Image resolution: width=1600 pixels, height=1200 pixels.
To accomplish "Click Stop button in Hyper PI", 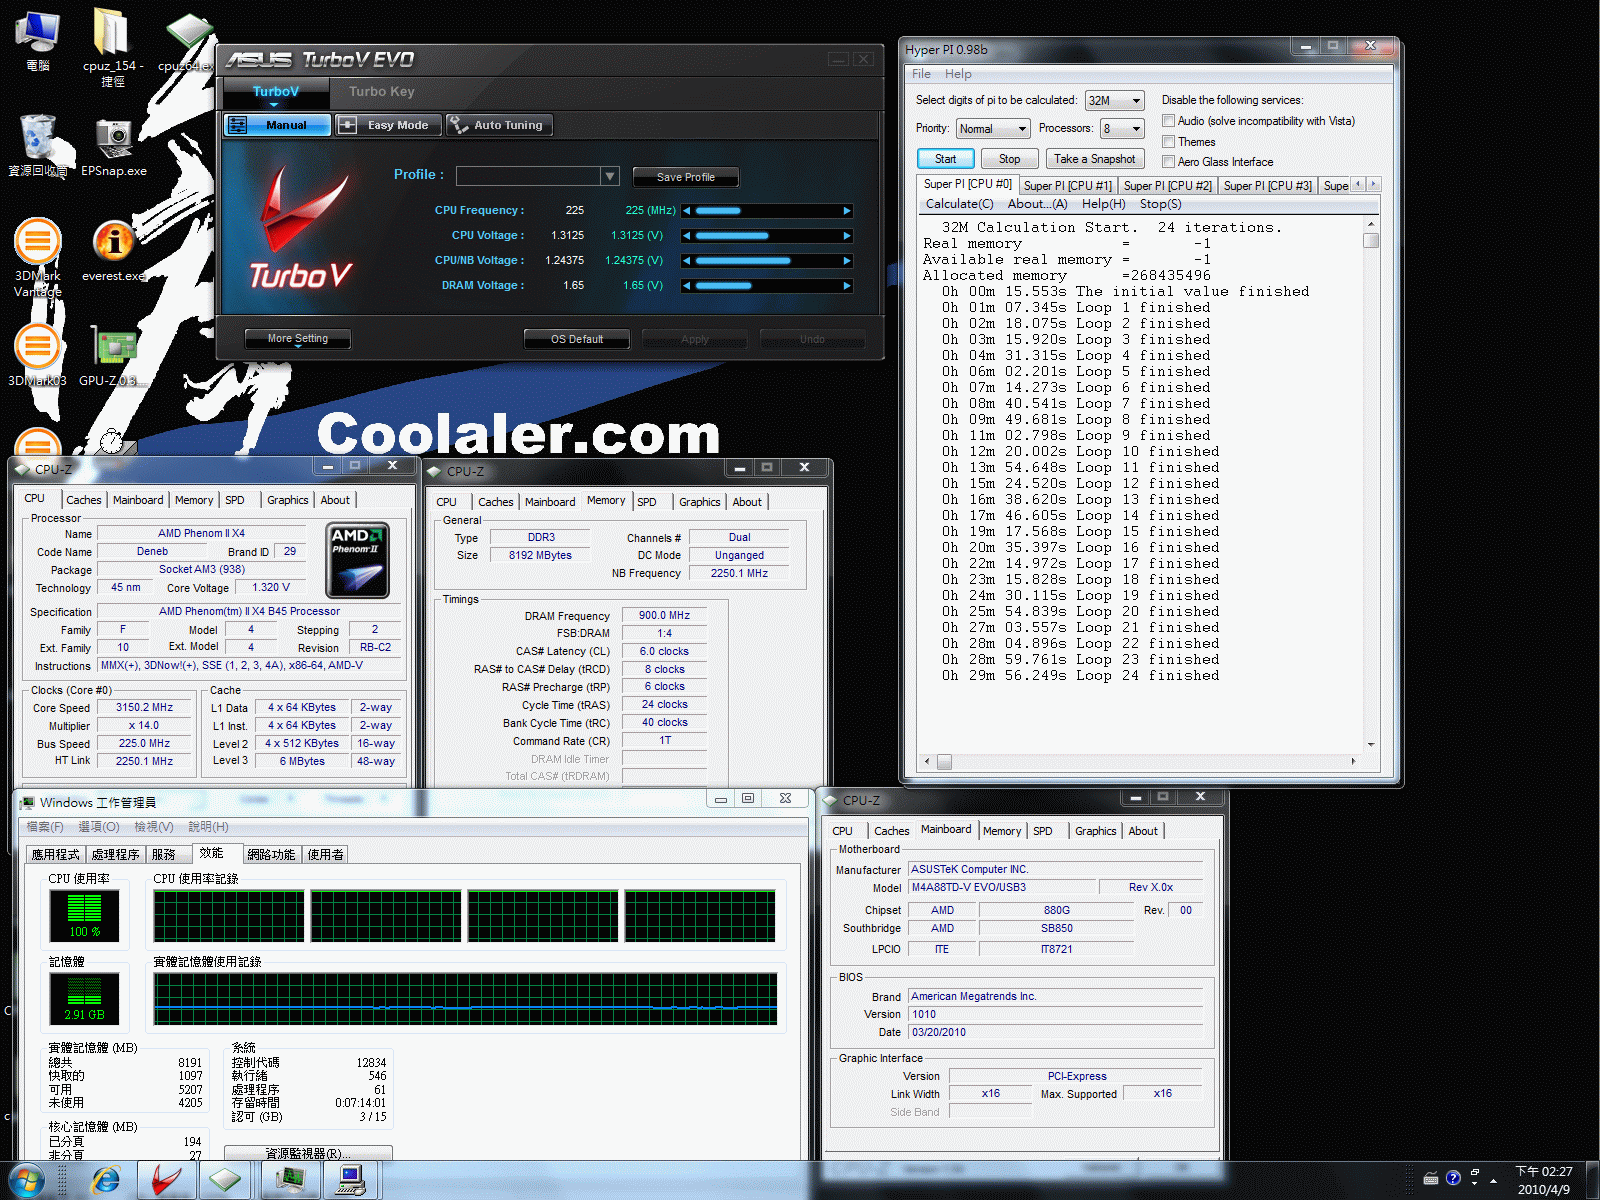I will click(x=1010, y=159).
